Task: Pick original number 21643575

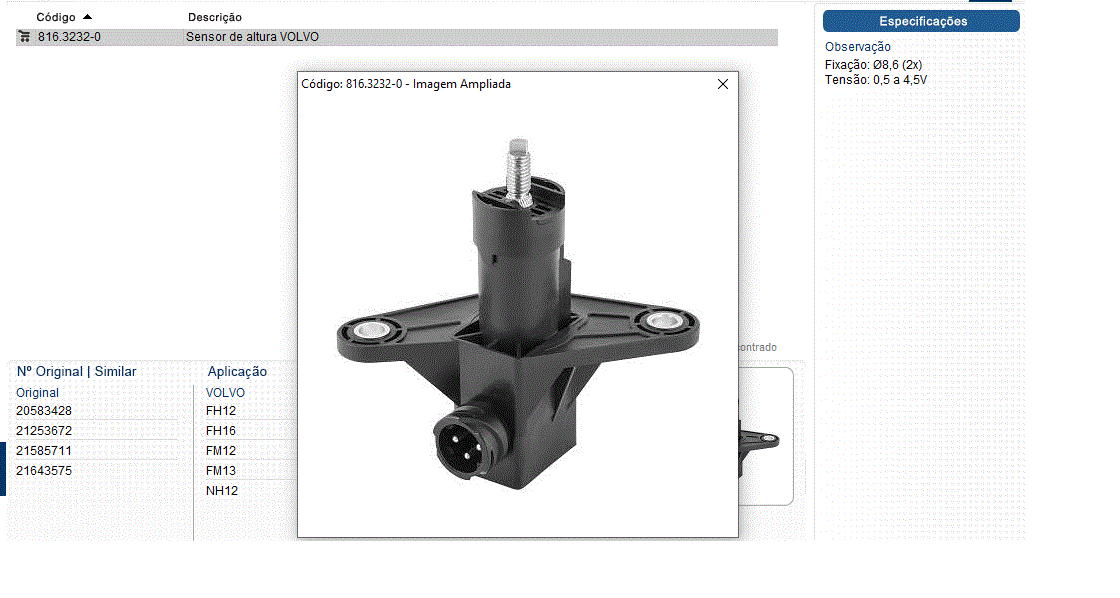Action: pyautogui.click(x=44, y=471)
